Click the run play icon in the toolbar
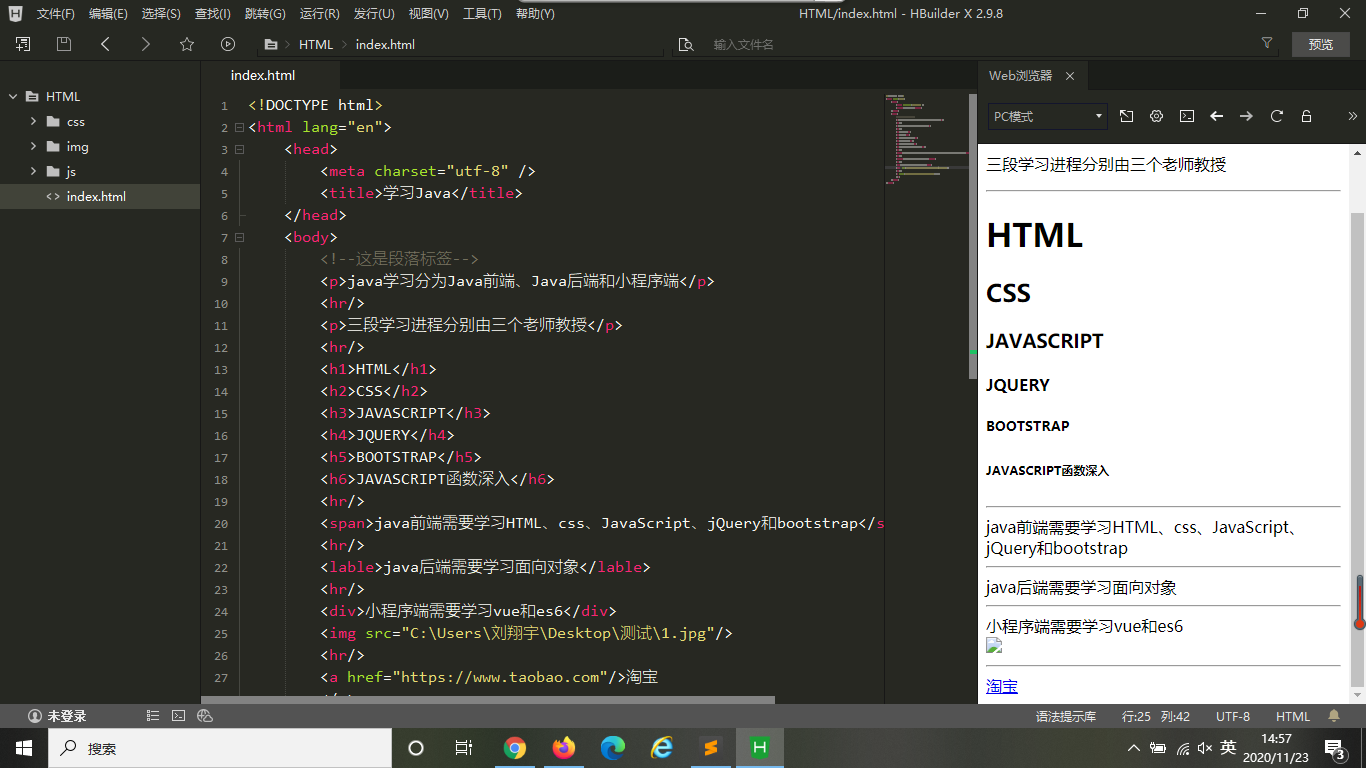This screenshot has width=1366, height=768. click(x=228, y=44)
